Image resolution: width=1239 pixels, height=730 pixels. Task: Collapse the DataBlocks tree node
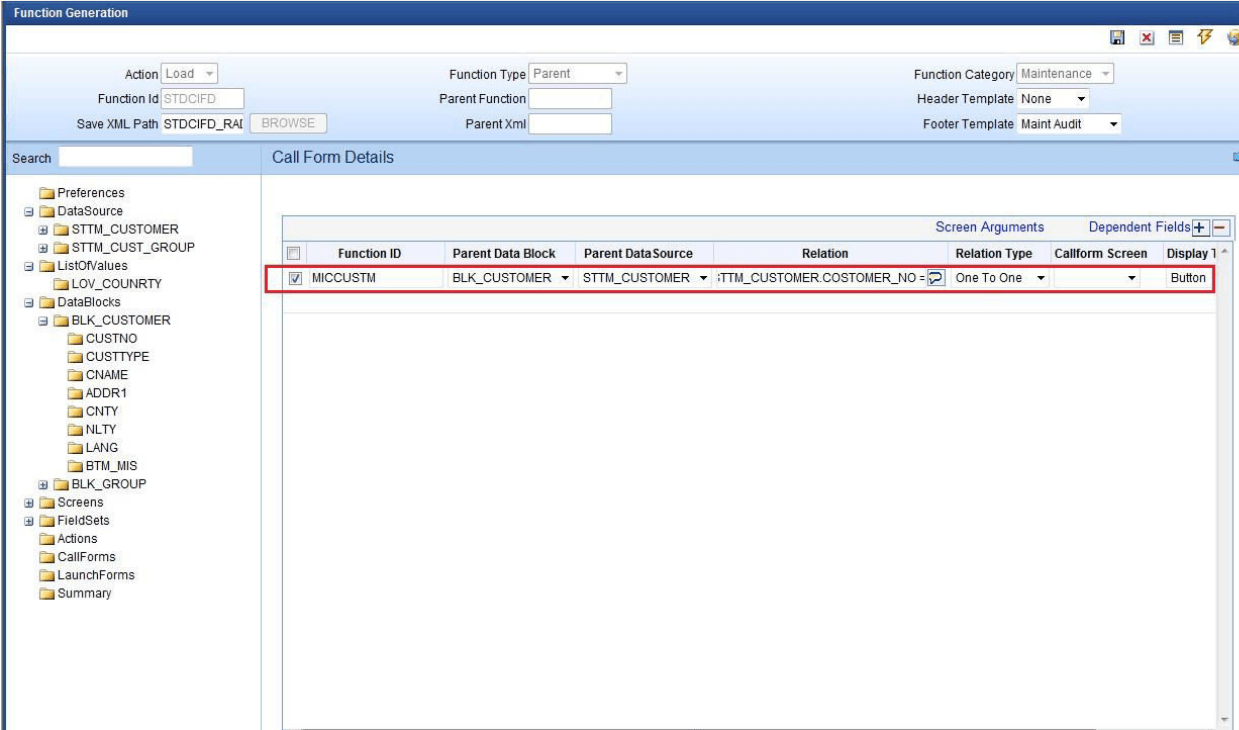coord(28,302)
